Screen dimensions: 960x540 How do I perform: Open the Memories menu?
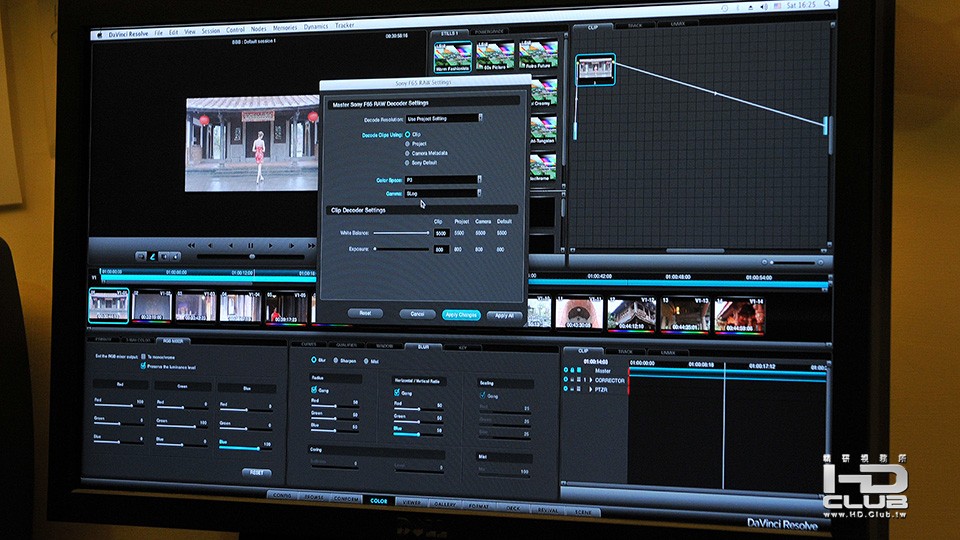click(285, 28)
